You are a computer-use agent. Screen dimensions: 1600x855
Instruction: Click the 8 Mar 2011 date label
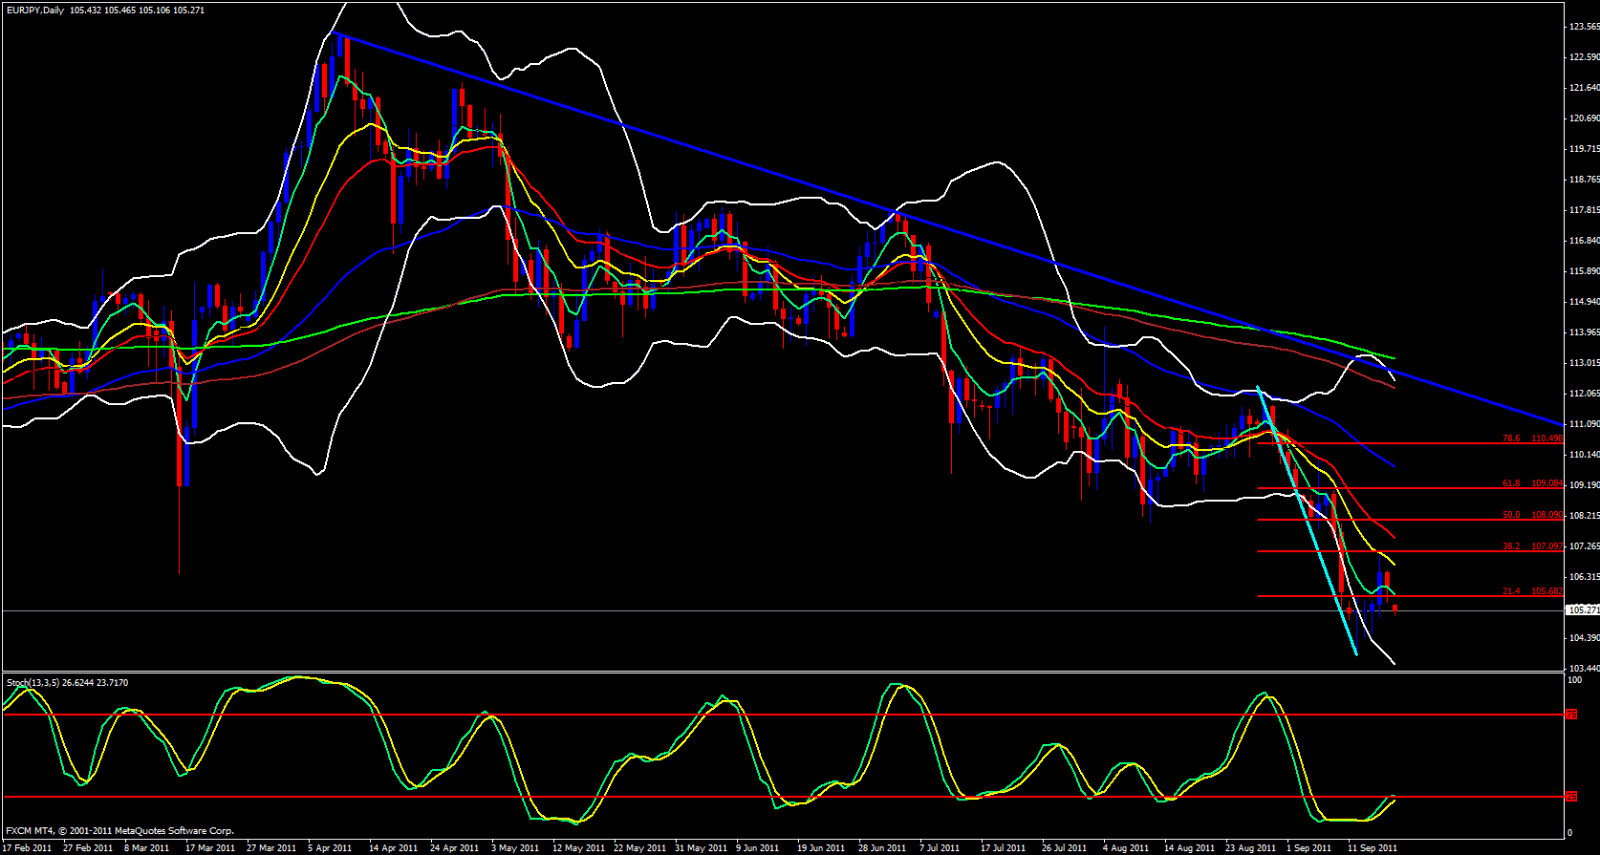click(147, 848)
